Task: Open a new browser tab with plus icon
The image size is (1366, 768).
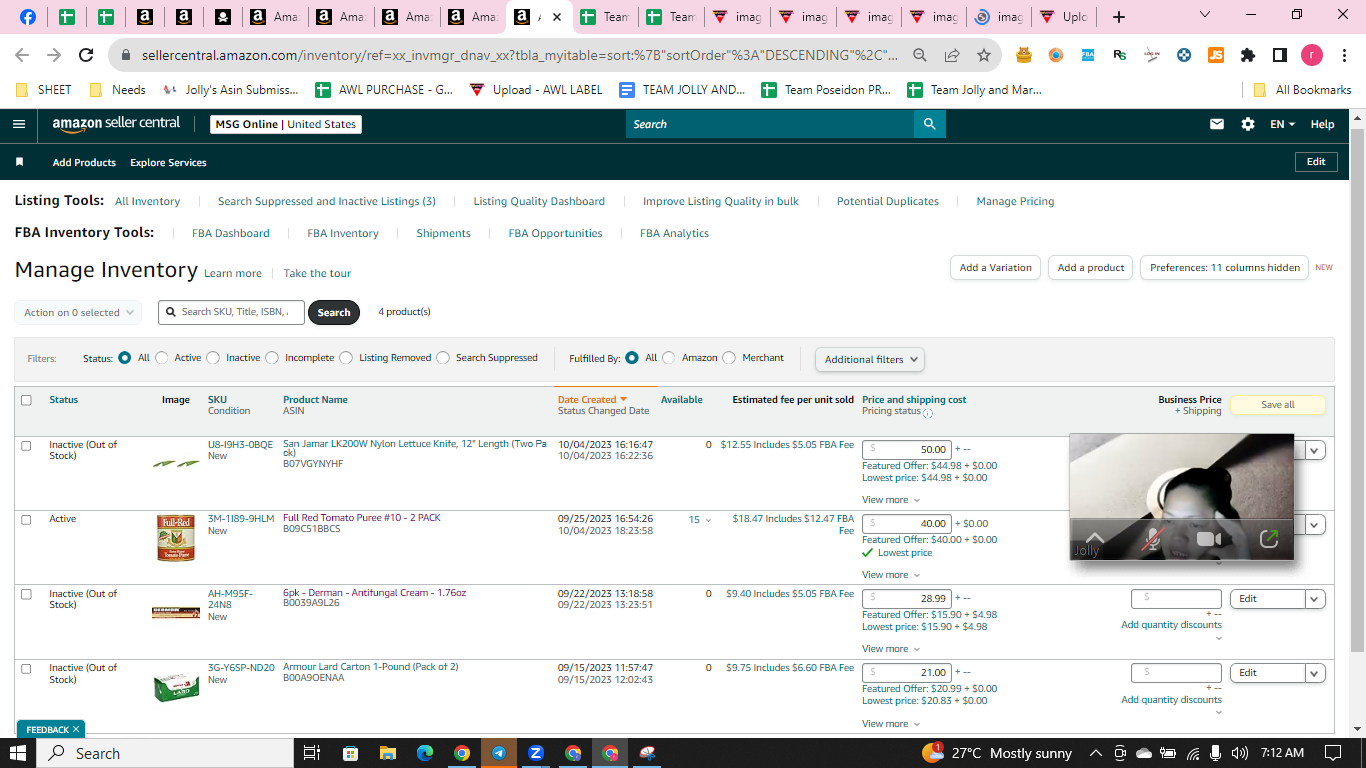Action: pyautogui.click(x=1119, y=17)
